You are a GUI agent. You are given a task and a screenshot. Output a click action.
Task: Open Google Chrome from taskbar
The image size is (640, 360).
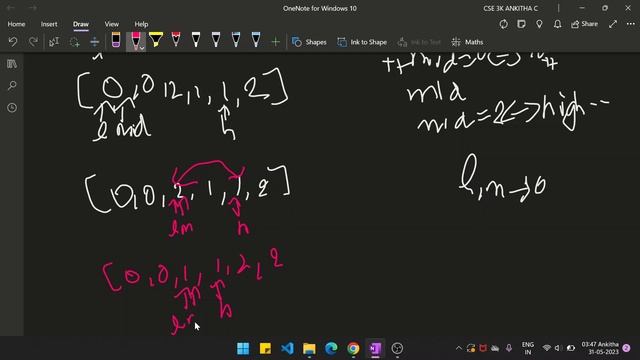pos(353,348)
